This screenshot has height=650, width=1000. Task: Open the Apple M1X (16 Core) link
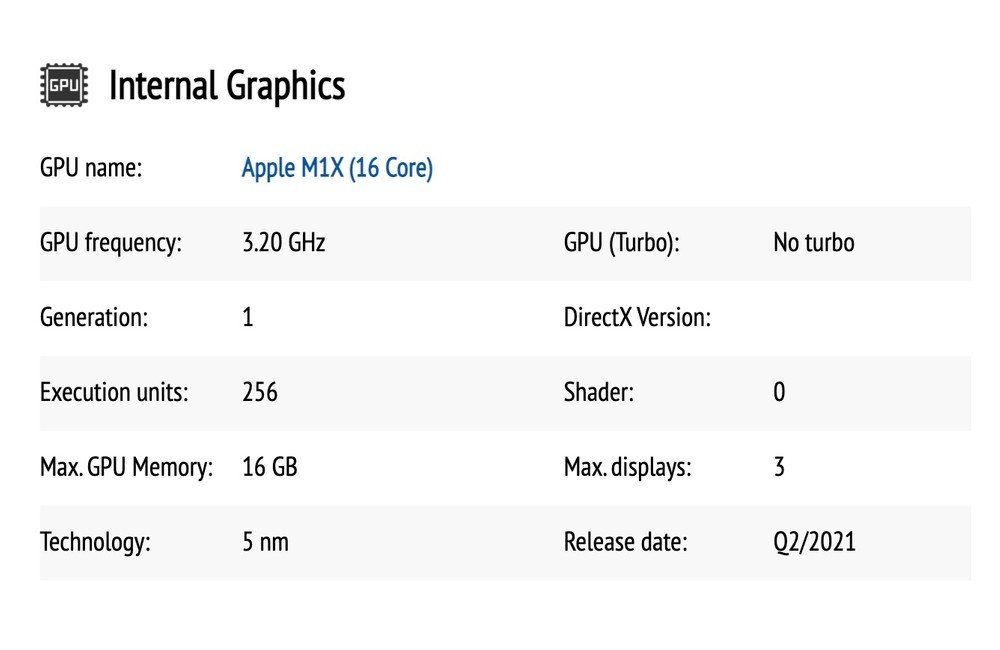click(337, 168)
